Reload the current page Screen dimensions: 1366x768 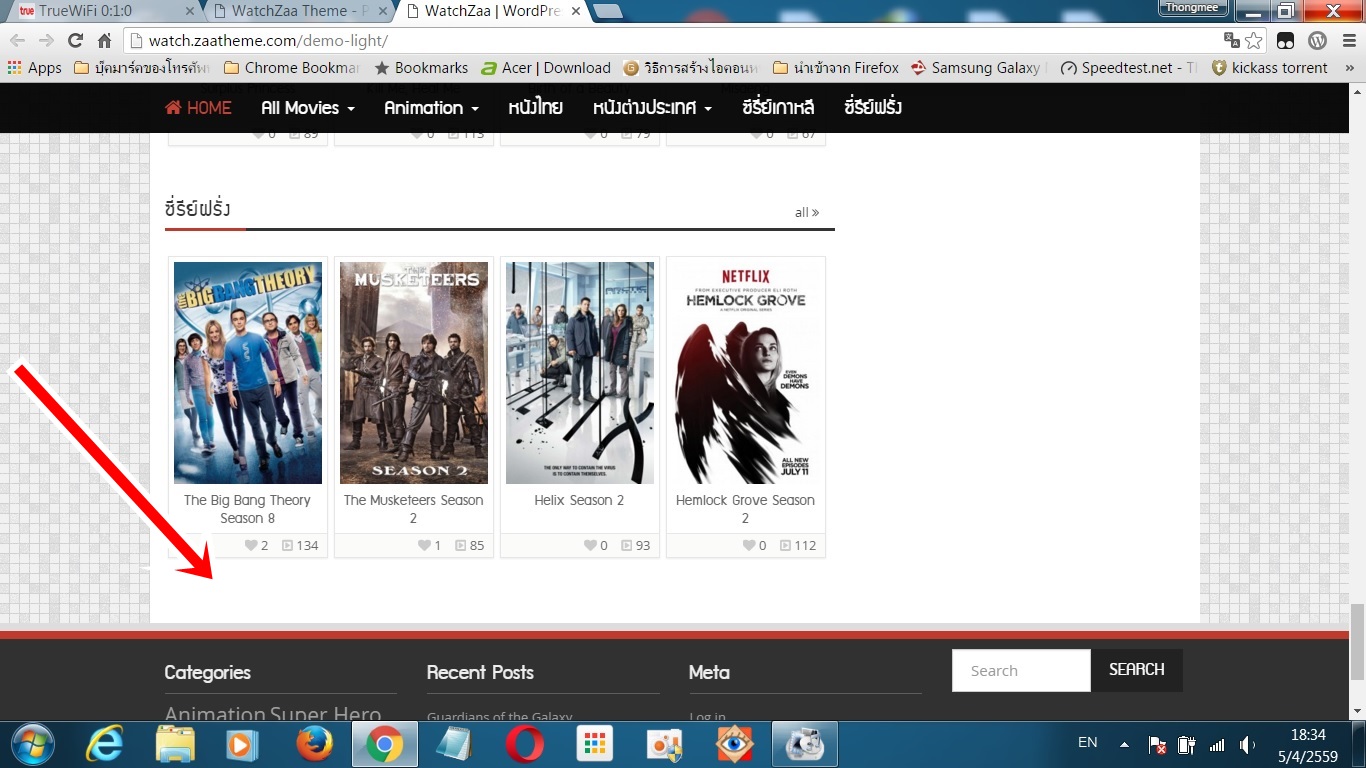click(x=75, y=41)
